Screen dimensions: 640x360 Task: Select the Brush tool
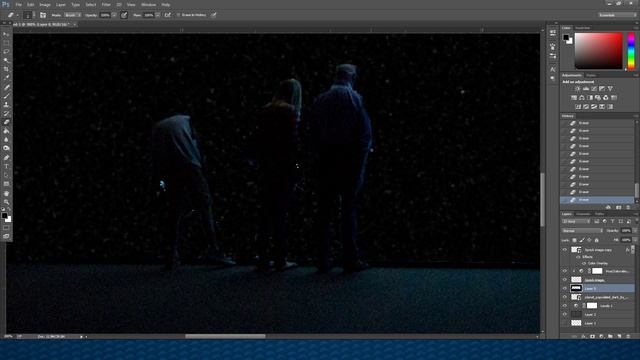point(6,96)
